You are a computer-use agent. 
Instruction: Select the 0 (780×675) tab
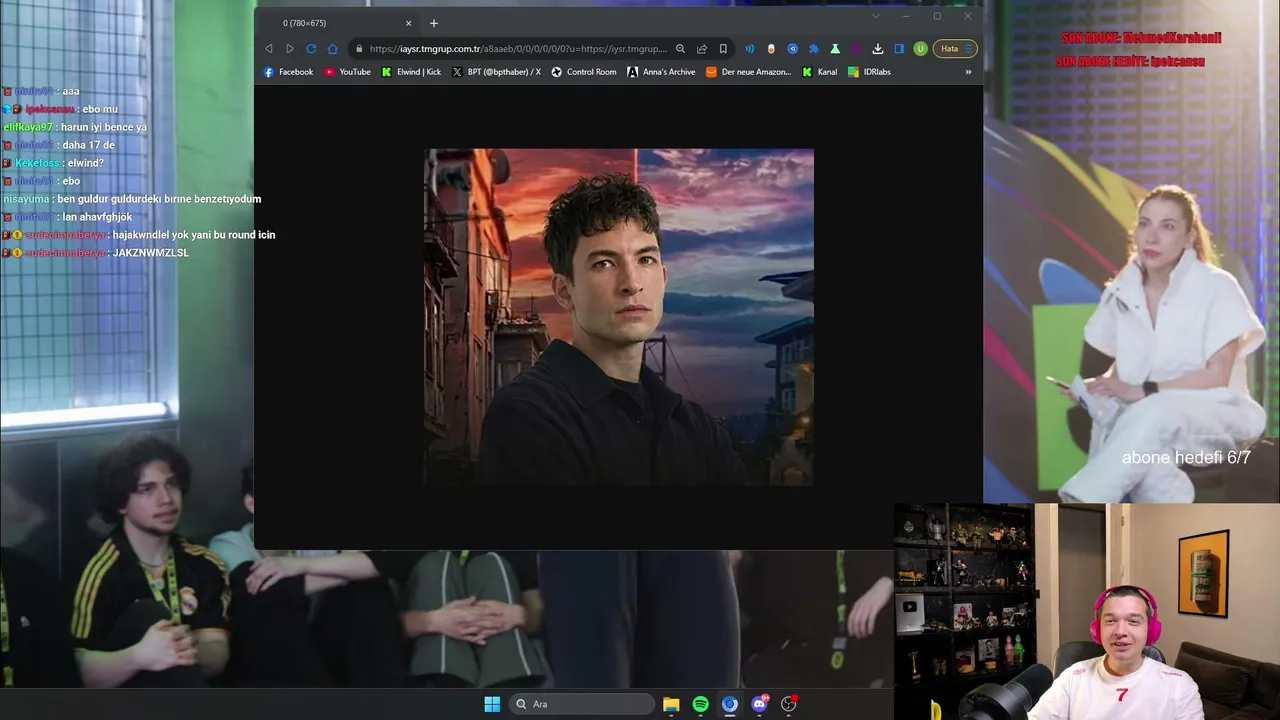point(340,23)
